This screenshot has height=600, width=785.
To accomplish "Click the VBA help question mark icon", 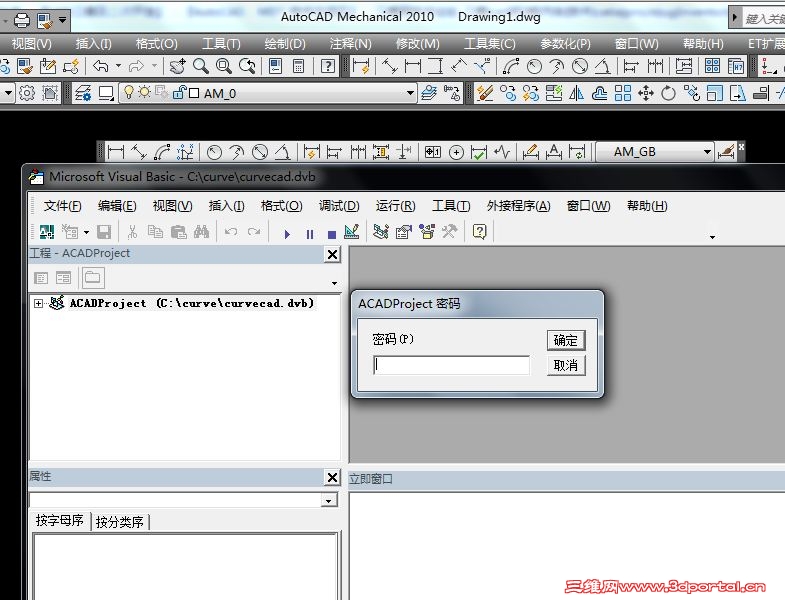I will point(480,231).
